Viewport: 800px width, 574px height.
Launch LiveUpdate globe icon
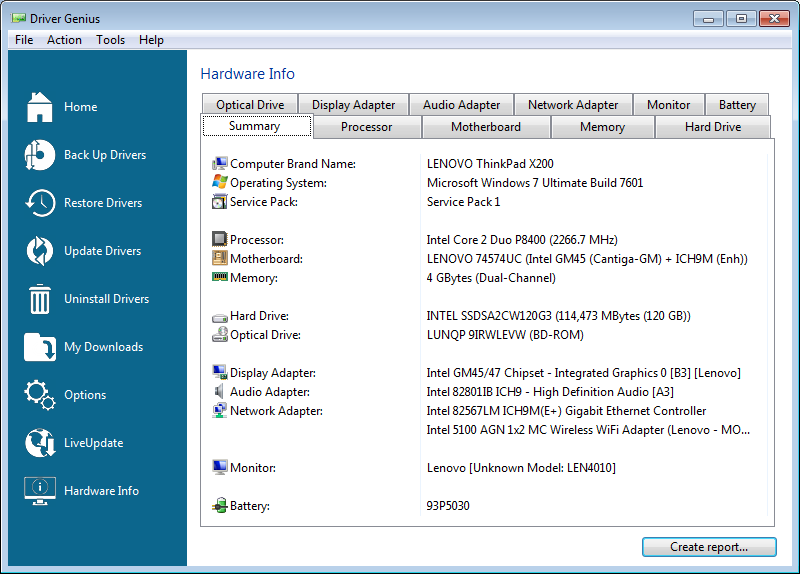coord(39,443)
